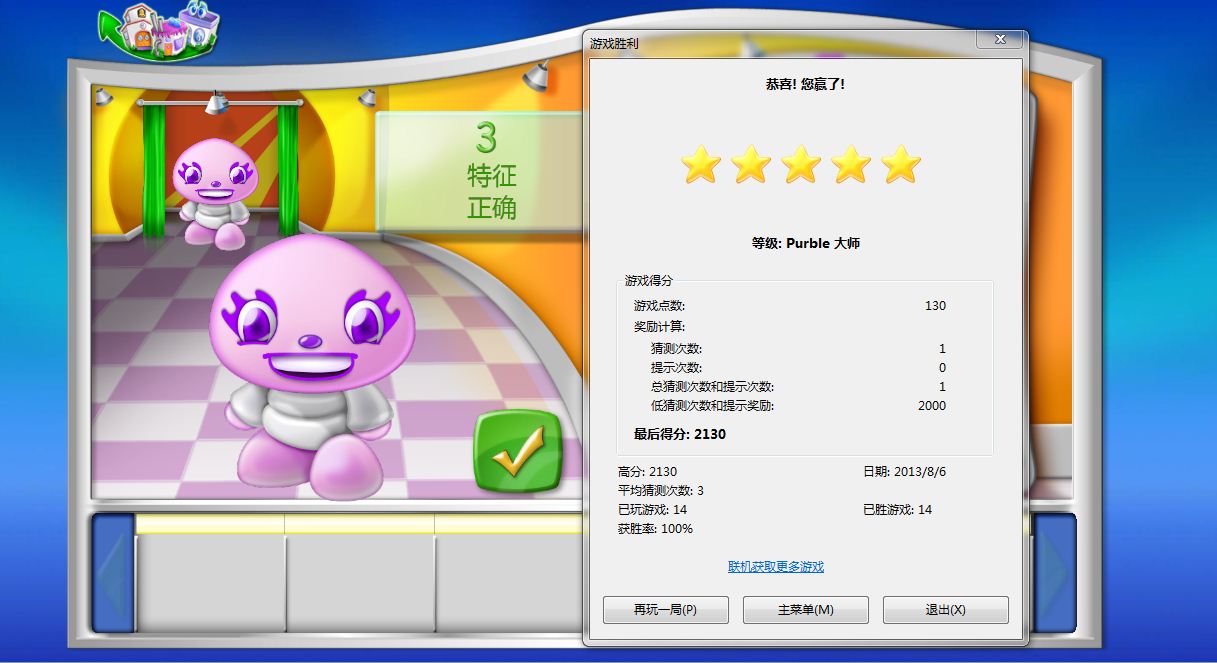Click the fifth gold star
1217x663 pixels.
(901, 164)
